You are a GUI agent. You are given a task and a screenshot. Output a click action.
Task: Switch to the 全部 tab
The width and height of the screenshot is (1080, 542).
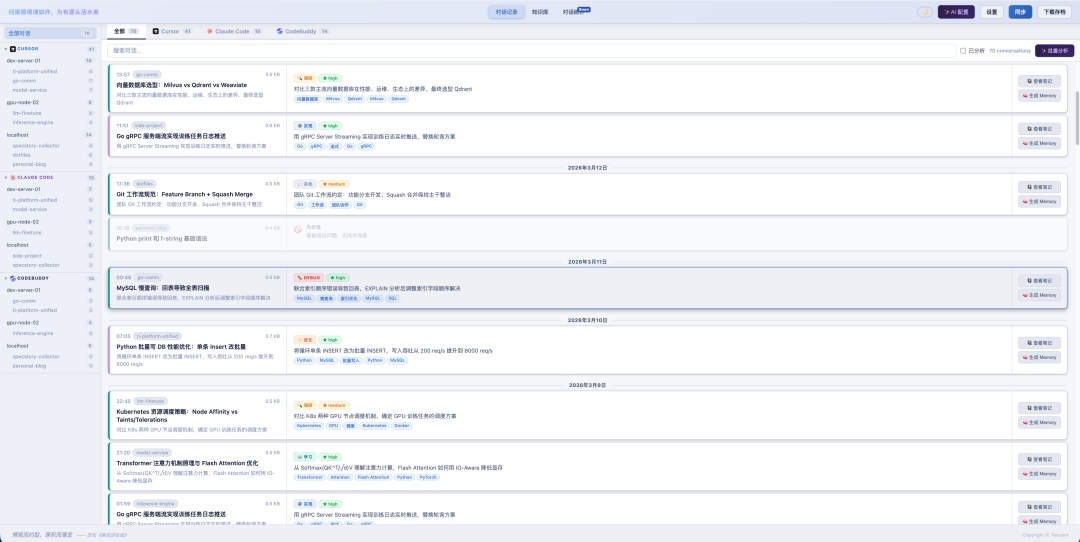pos(127,31)
